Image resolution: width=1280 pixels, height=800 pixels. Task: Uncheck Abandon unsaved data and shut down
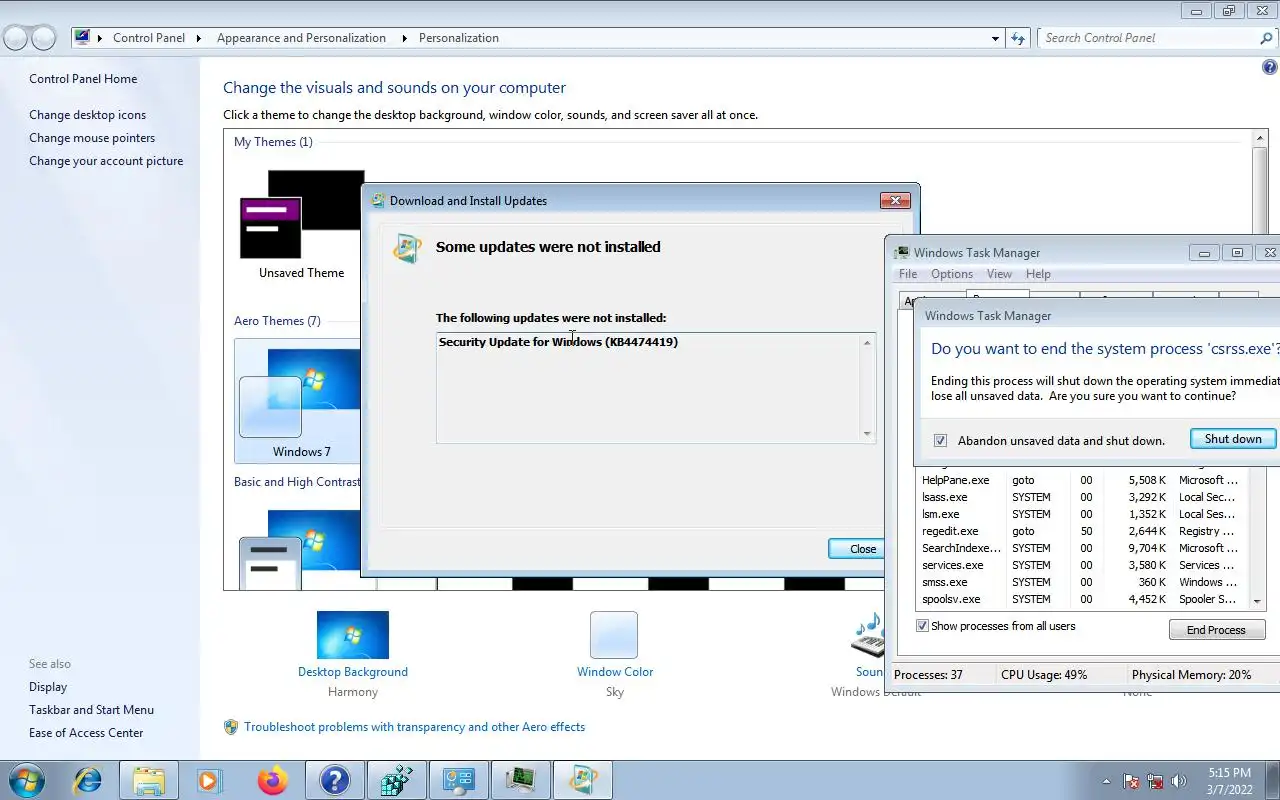click(940, 440)
